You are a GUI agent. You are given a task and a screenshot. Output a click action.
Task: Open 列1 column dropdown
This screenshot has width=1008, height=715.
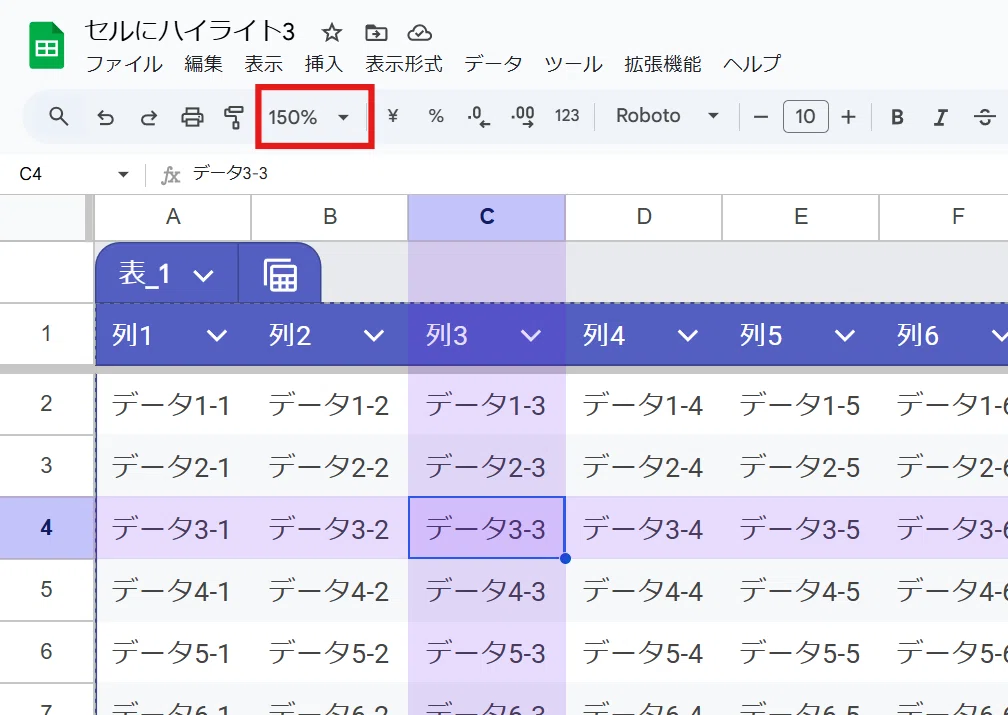[x=217, y=336]
